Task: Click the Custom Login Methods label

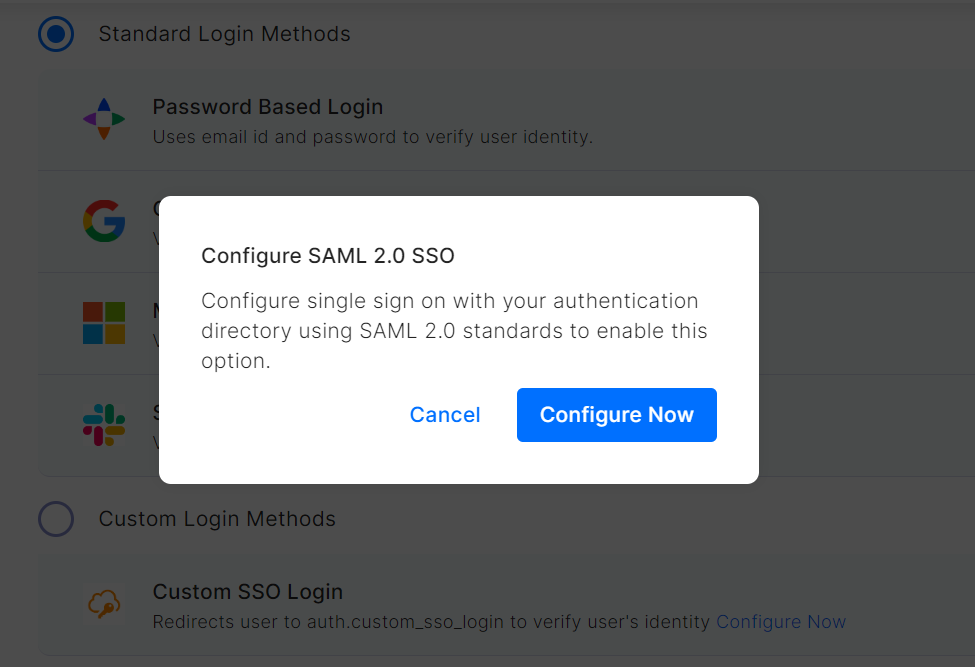Action: point(217,519)
